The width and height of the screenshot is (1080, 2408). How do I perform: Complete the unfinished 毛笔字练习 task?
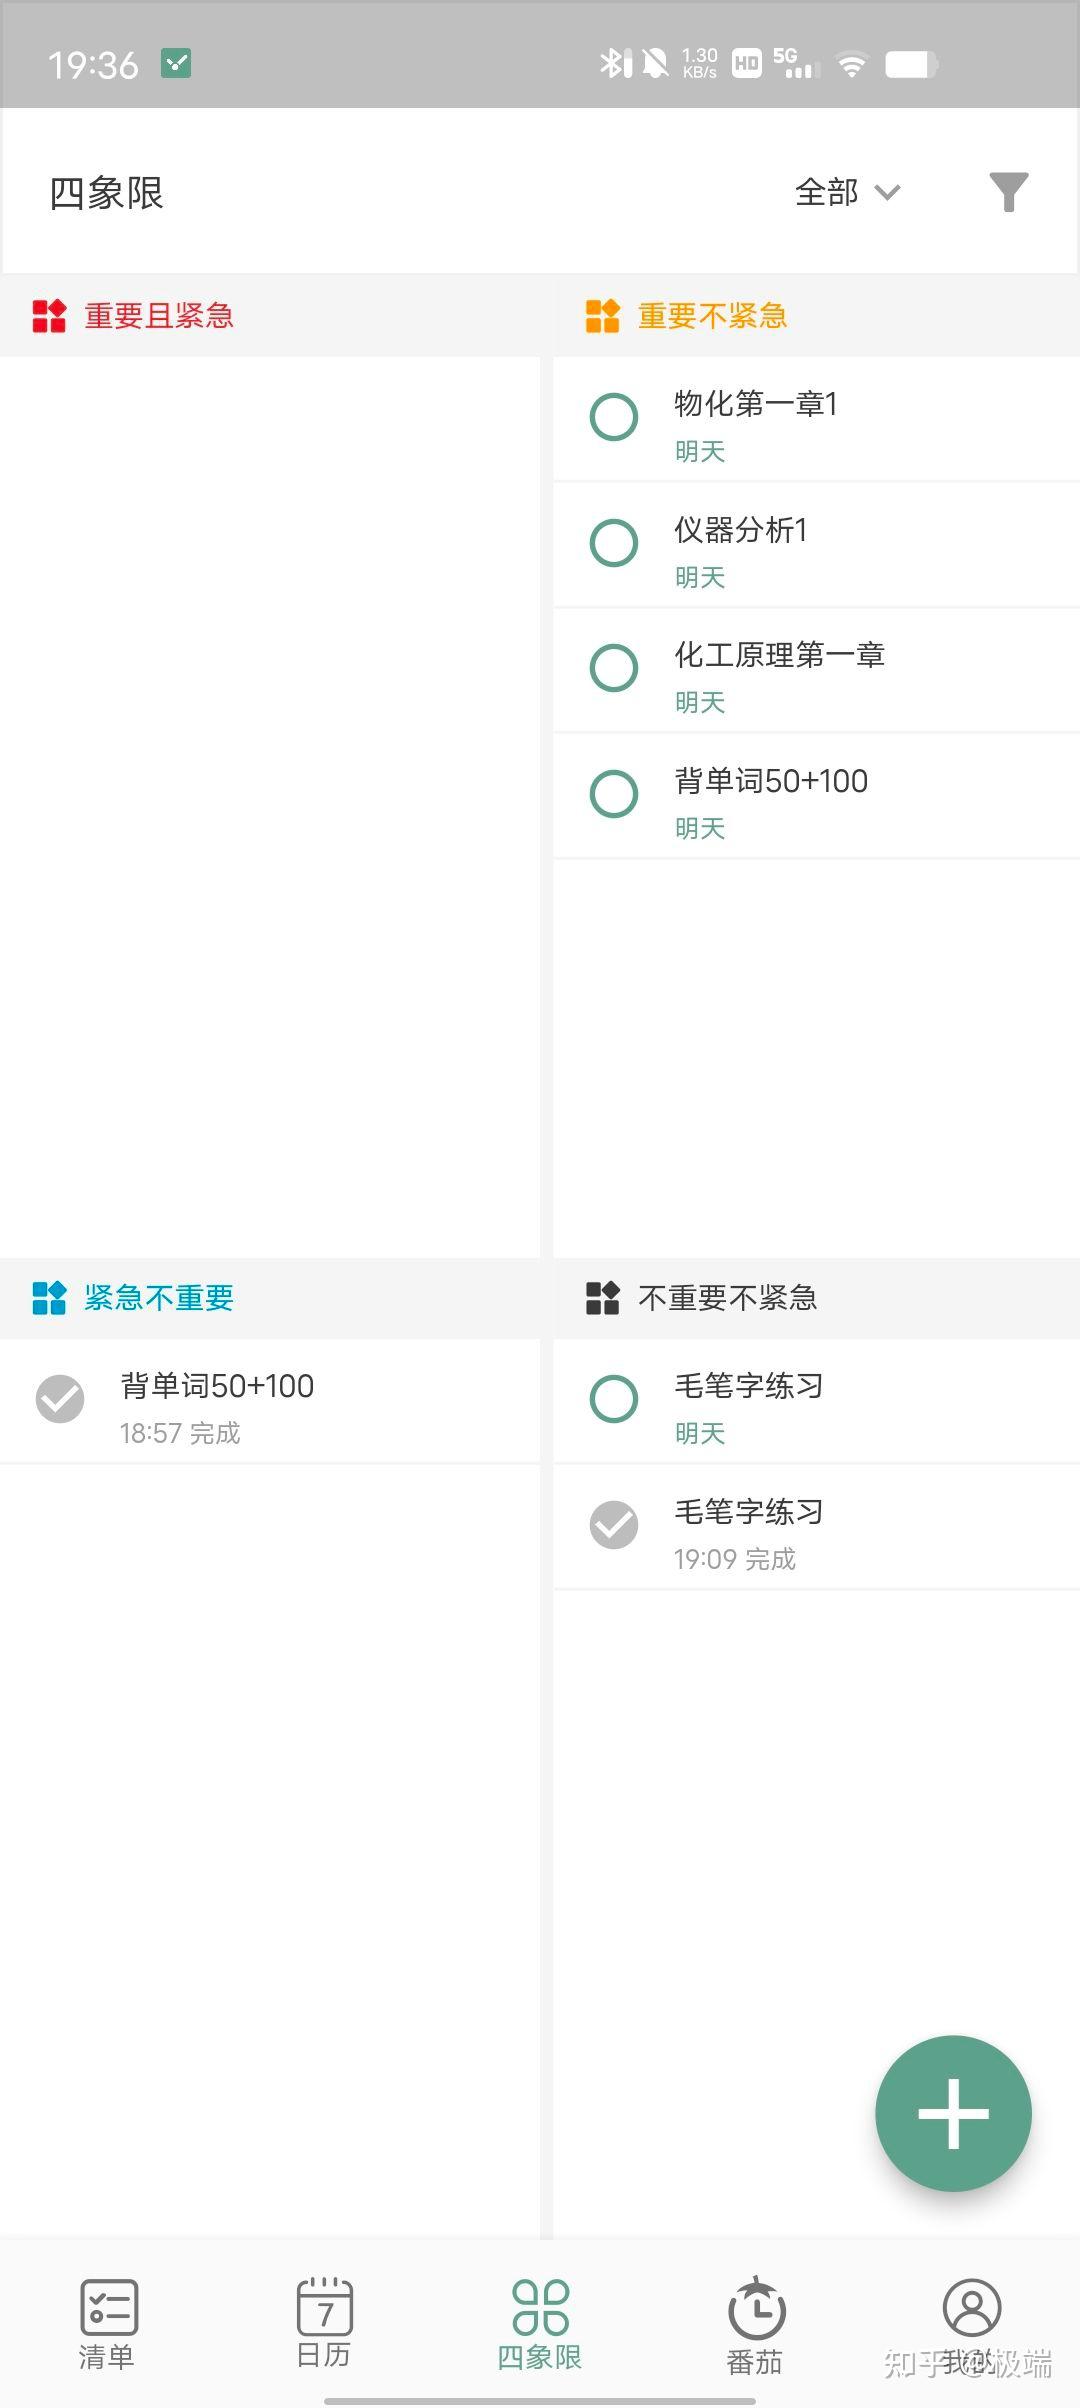pos(614,1399)
